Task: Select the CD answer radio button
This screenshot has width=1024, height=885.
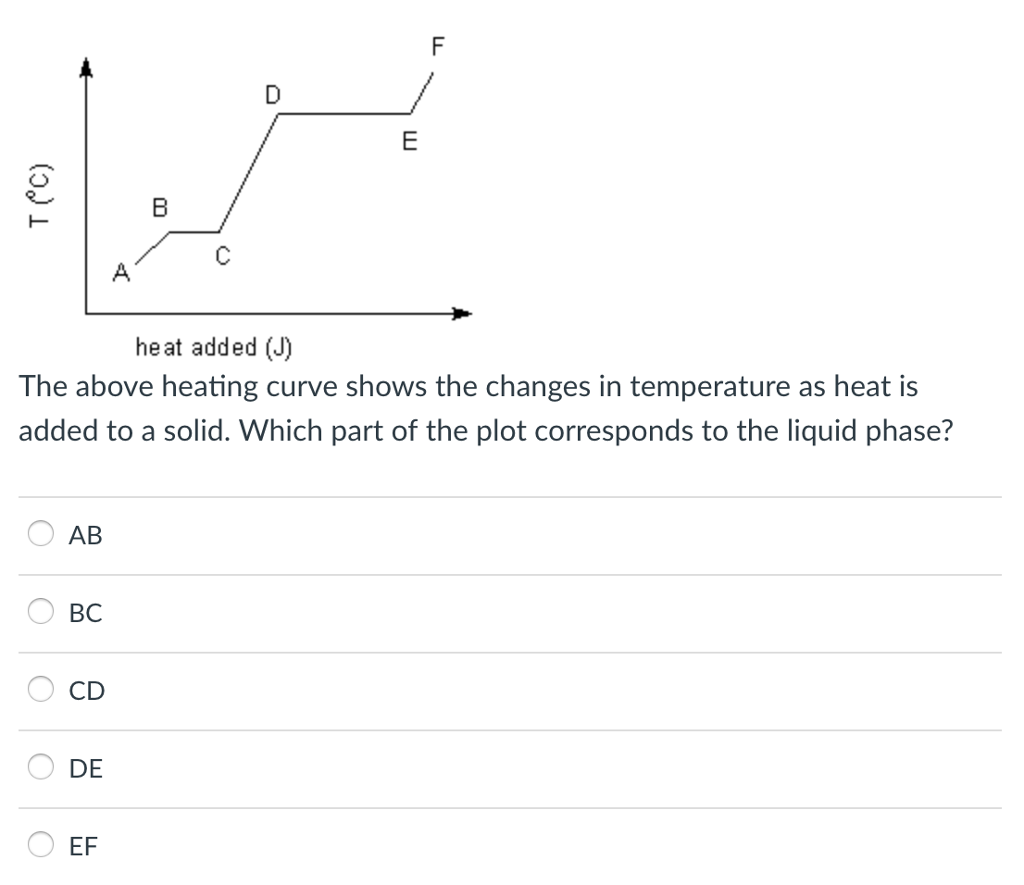Action: point(40,689)
